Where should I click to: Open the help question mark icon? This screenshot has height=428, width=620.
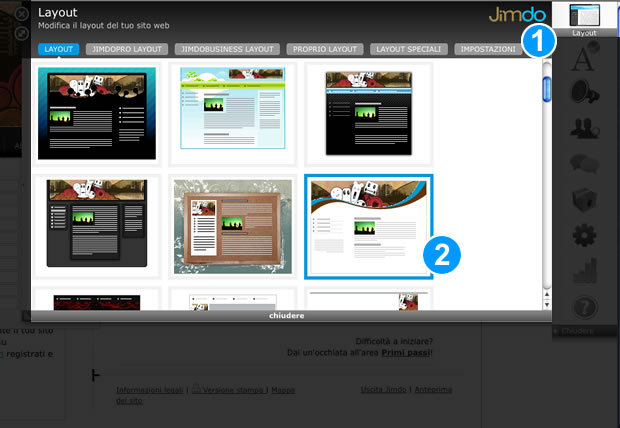tap(584, 307)
